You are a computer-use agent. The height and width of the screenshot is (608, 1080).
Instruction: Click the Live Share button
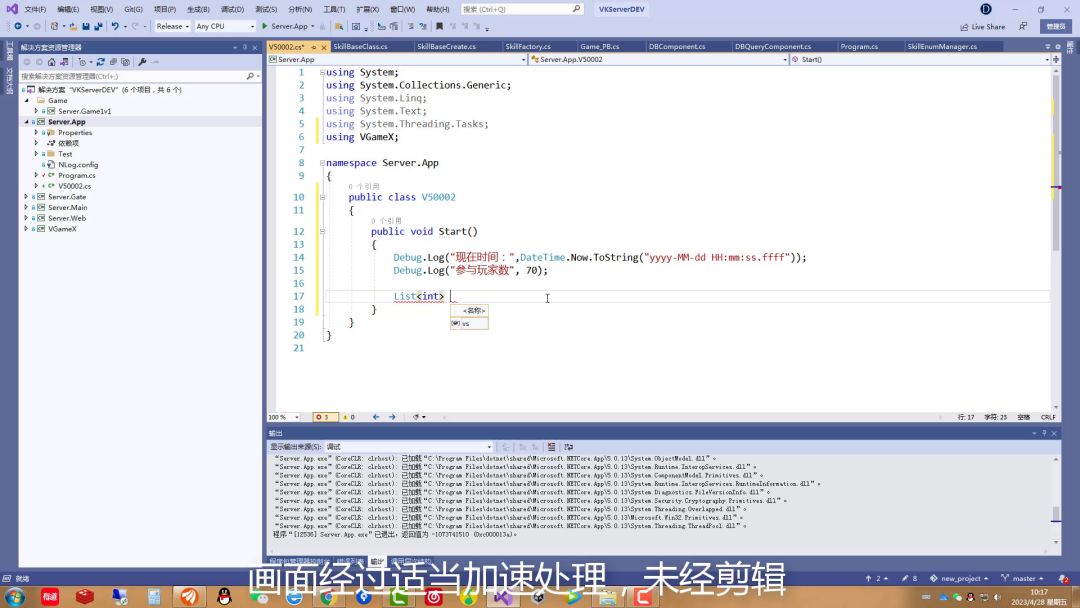pos(983,27)
